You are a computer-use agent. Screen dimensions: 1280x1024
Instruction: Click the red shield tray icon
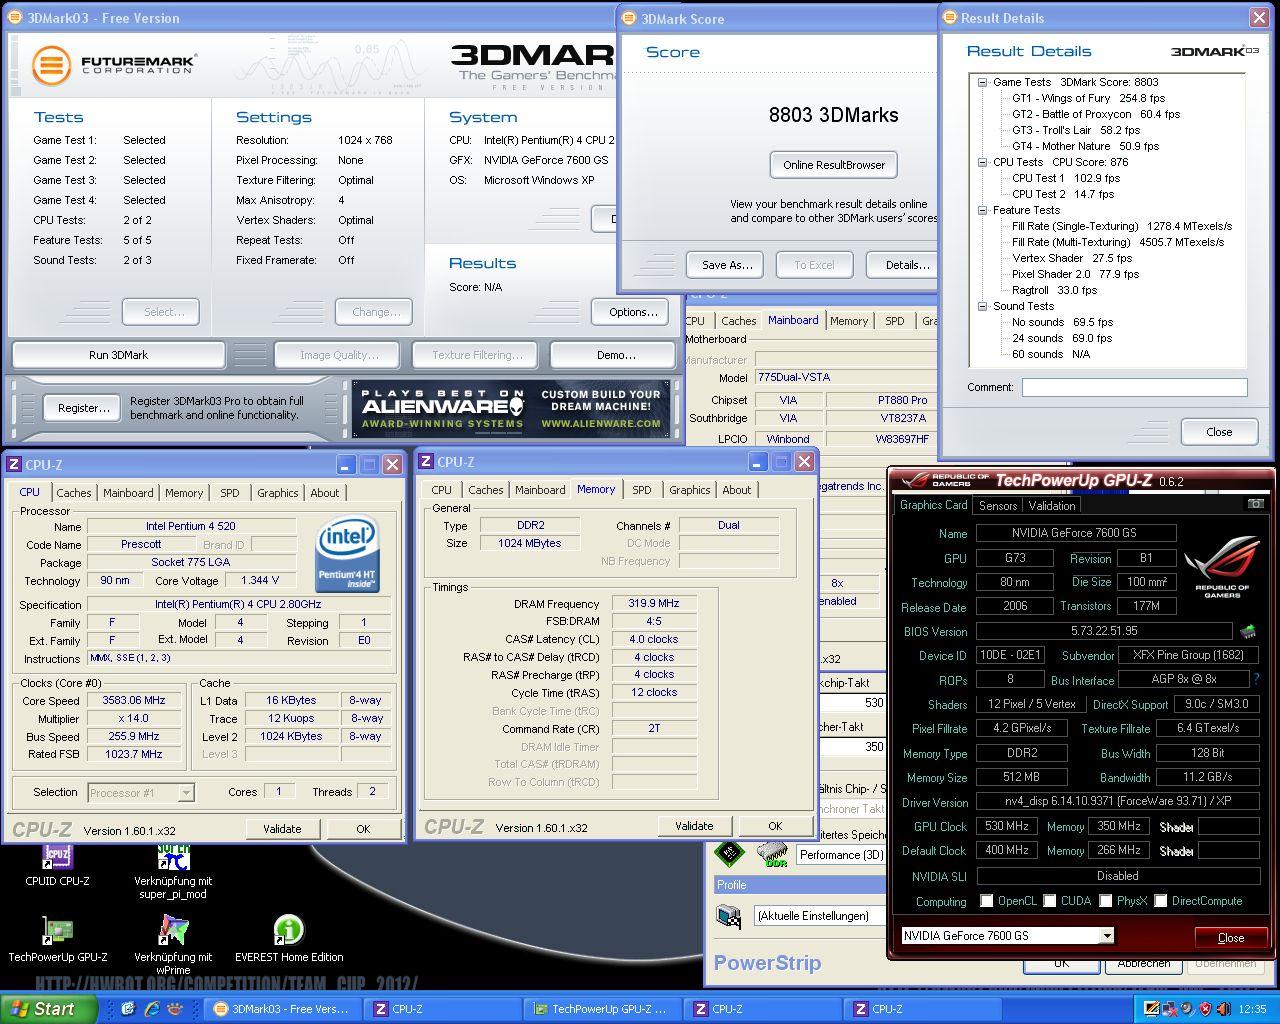coord(1205,1009)
